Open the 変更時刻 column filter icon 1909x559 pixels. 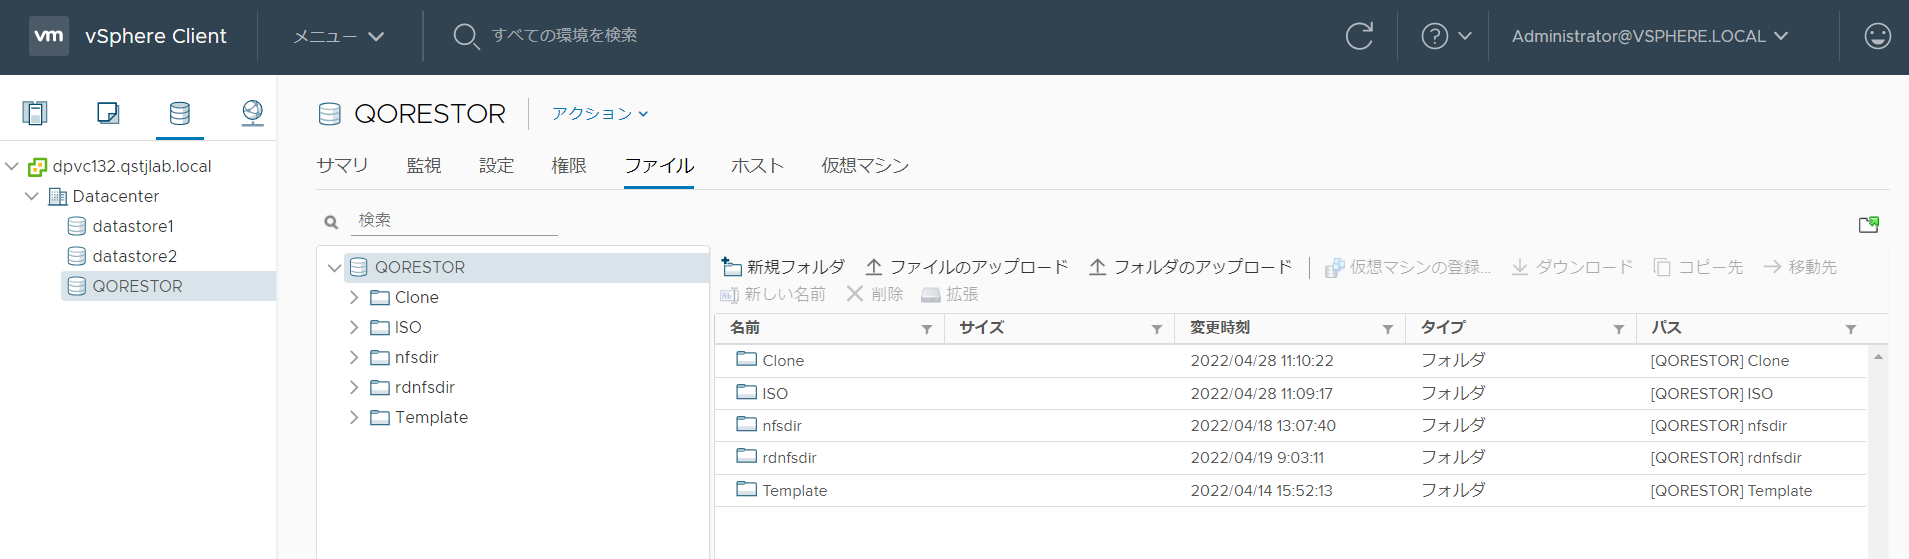pos(1388,329)
